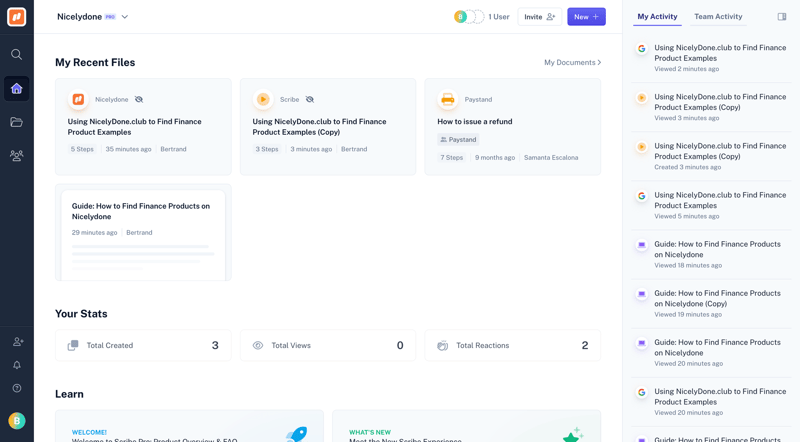Open the documents folder icon in the sidebar

(x=16, y=122)
